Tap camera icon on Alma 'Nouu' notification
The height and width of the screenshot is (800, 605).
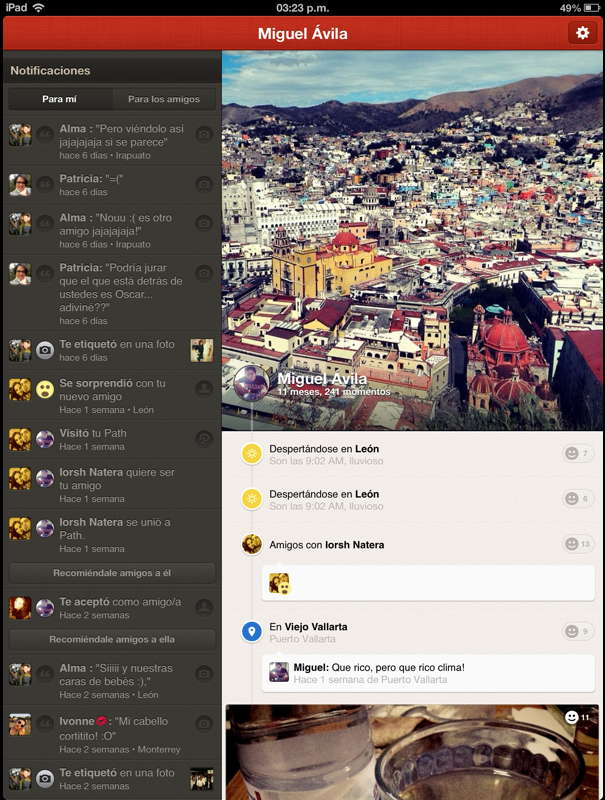click(204, 223)
